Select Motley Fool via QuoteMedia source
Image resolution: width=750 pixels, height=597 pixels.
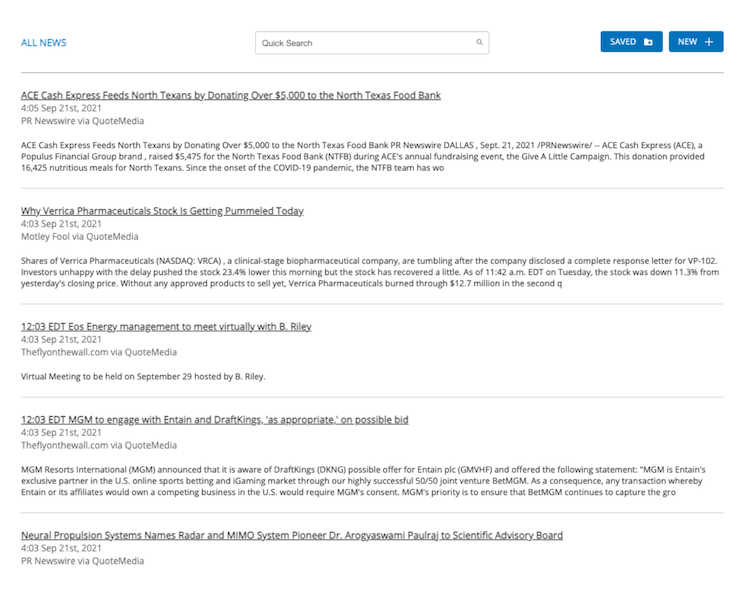pyautogui.click(x=79, y=236)
